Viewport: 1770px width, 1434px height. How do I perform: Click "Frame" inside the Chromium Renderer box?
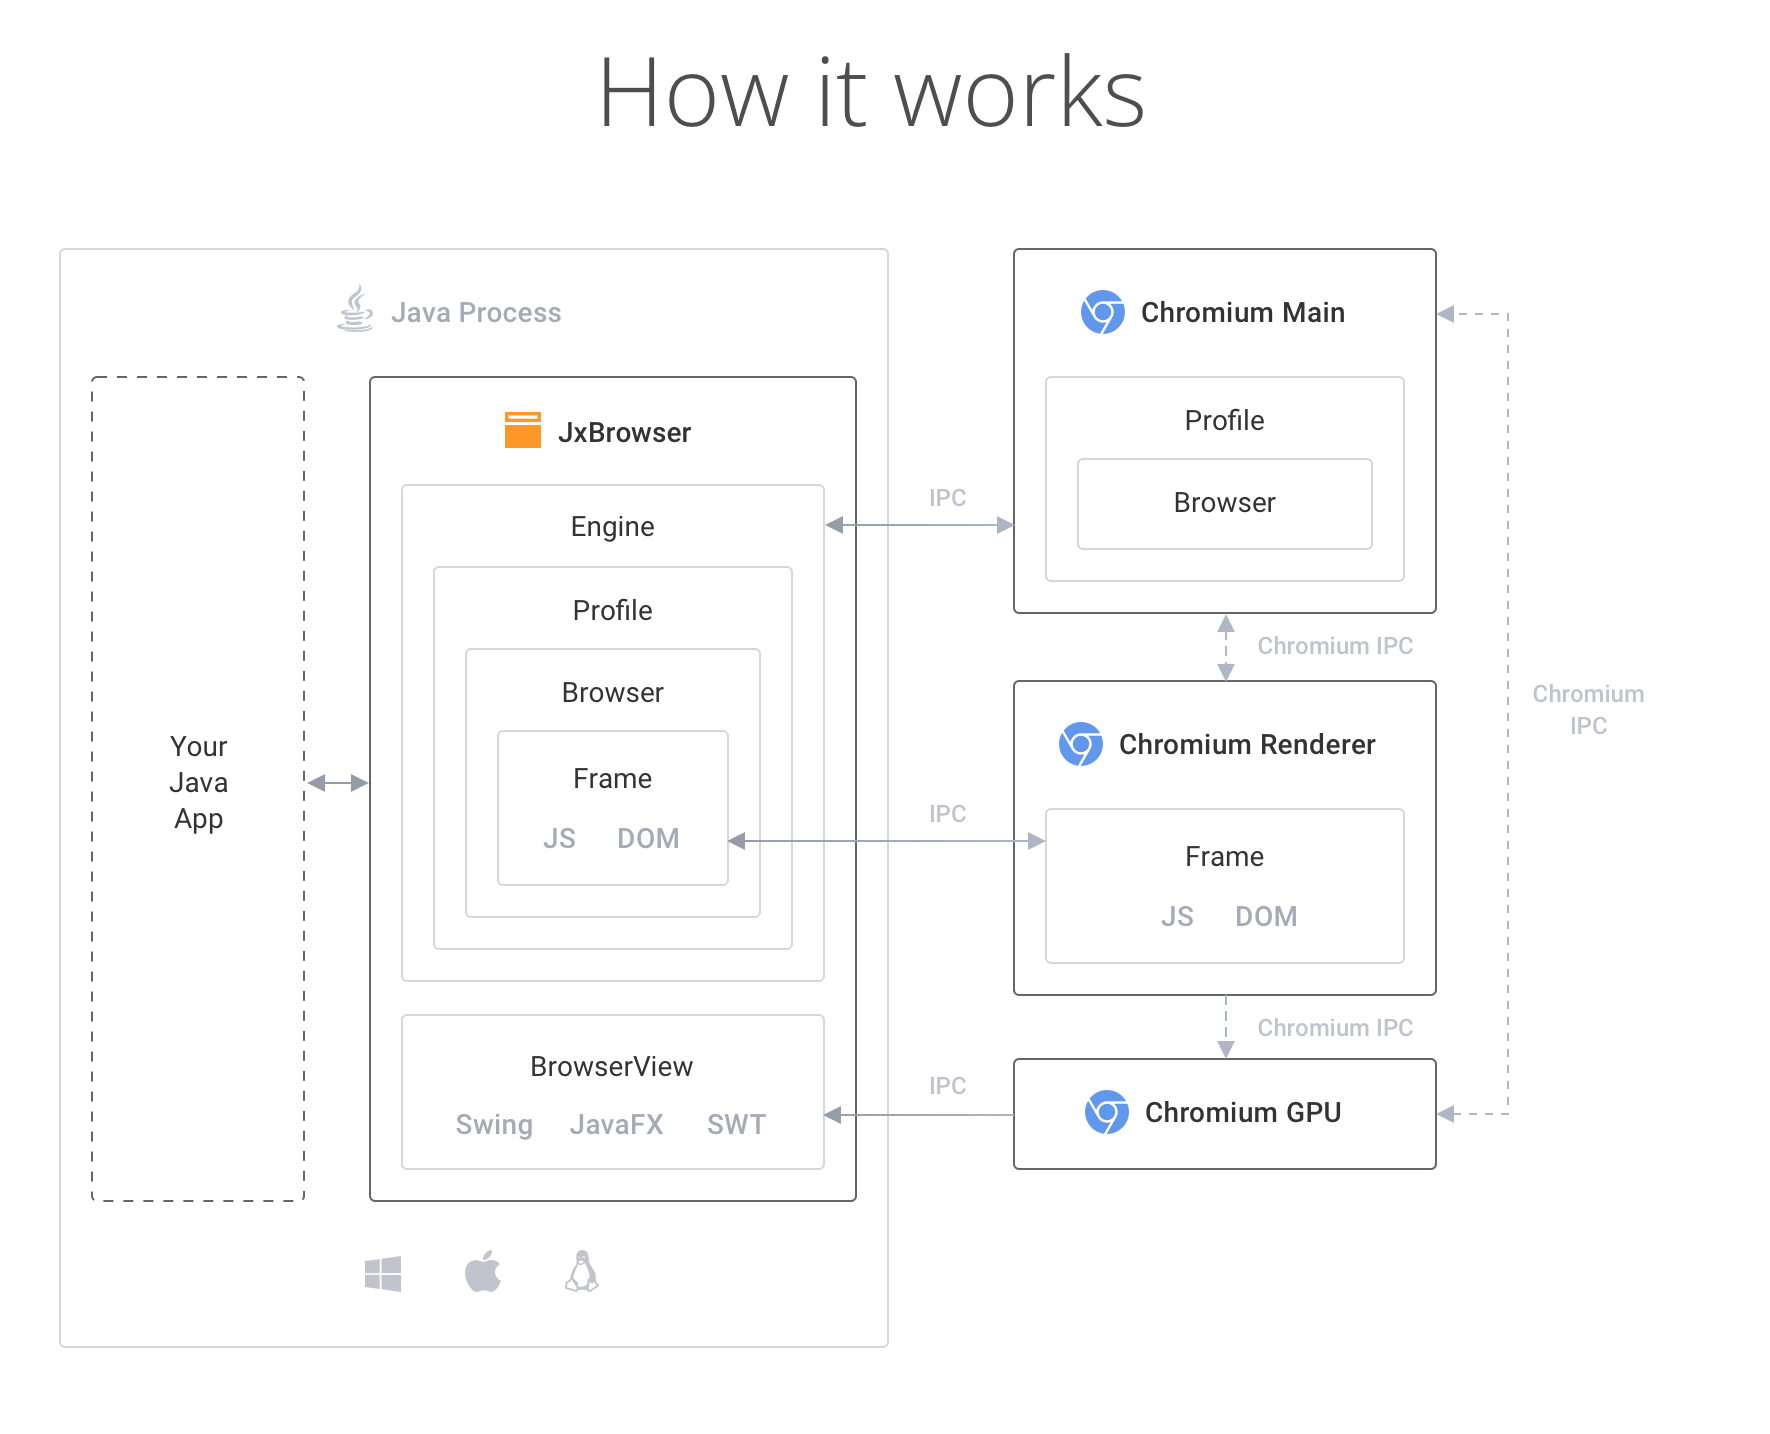pos(1225,856)
